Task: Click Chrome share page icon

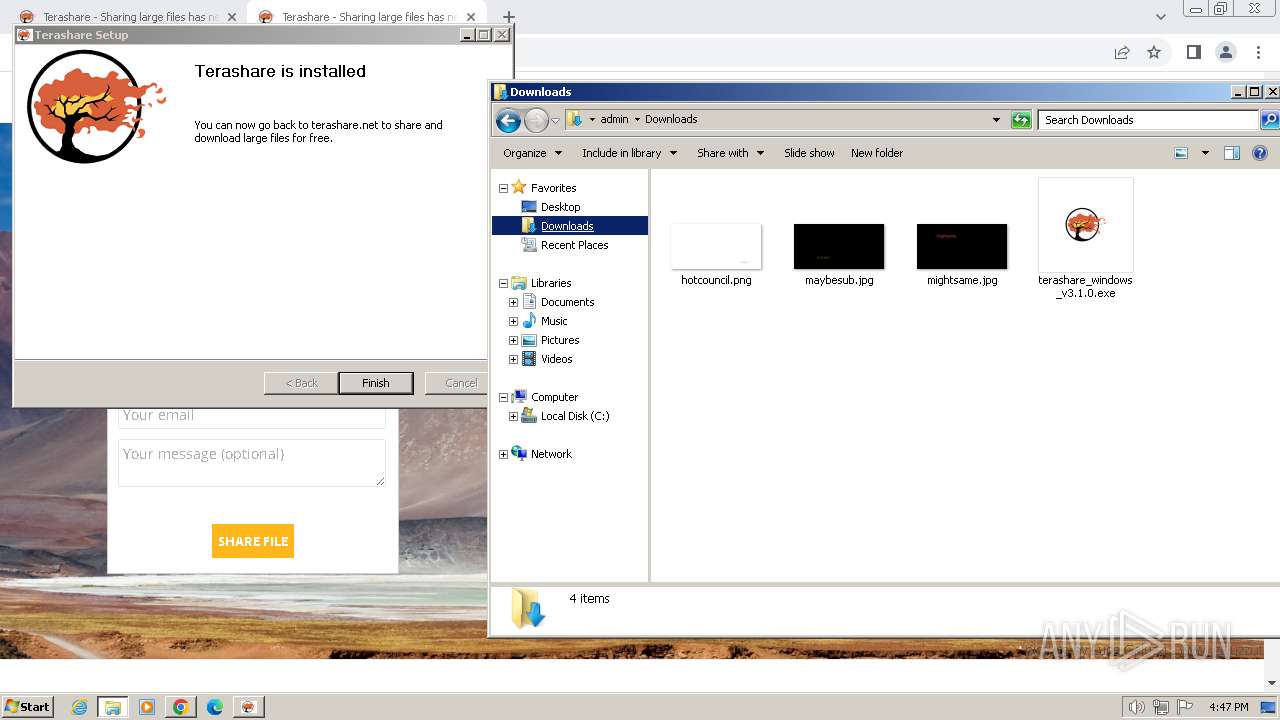Action: (1122, 52)
